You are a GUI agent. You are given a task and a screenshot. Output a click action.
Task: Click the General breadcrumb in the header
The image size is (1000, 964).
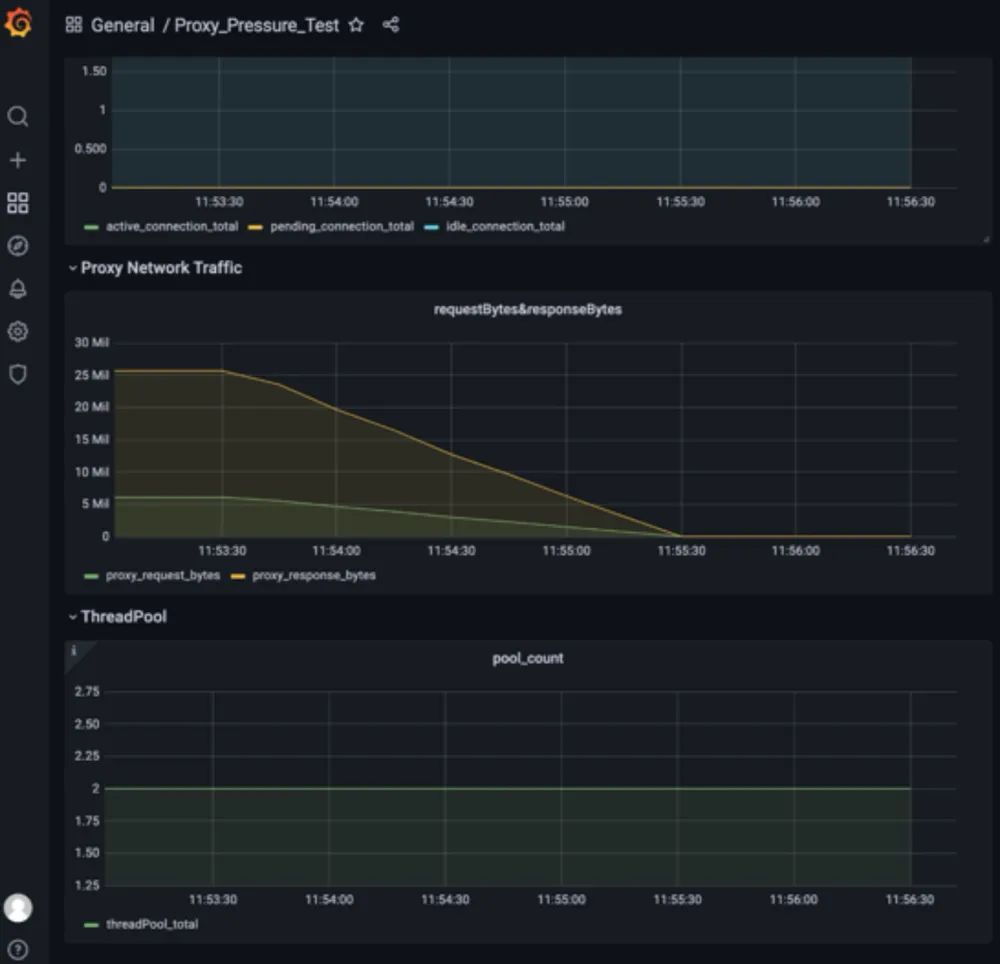point(122,25)
